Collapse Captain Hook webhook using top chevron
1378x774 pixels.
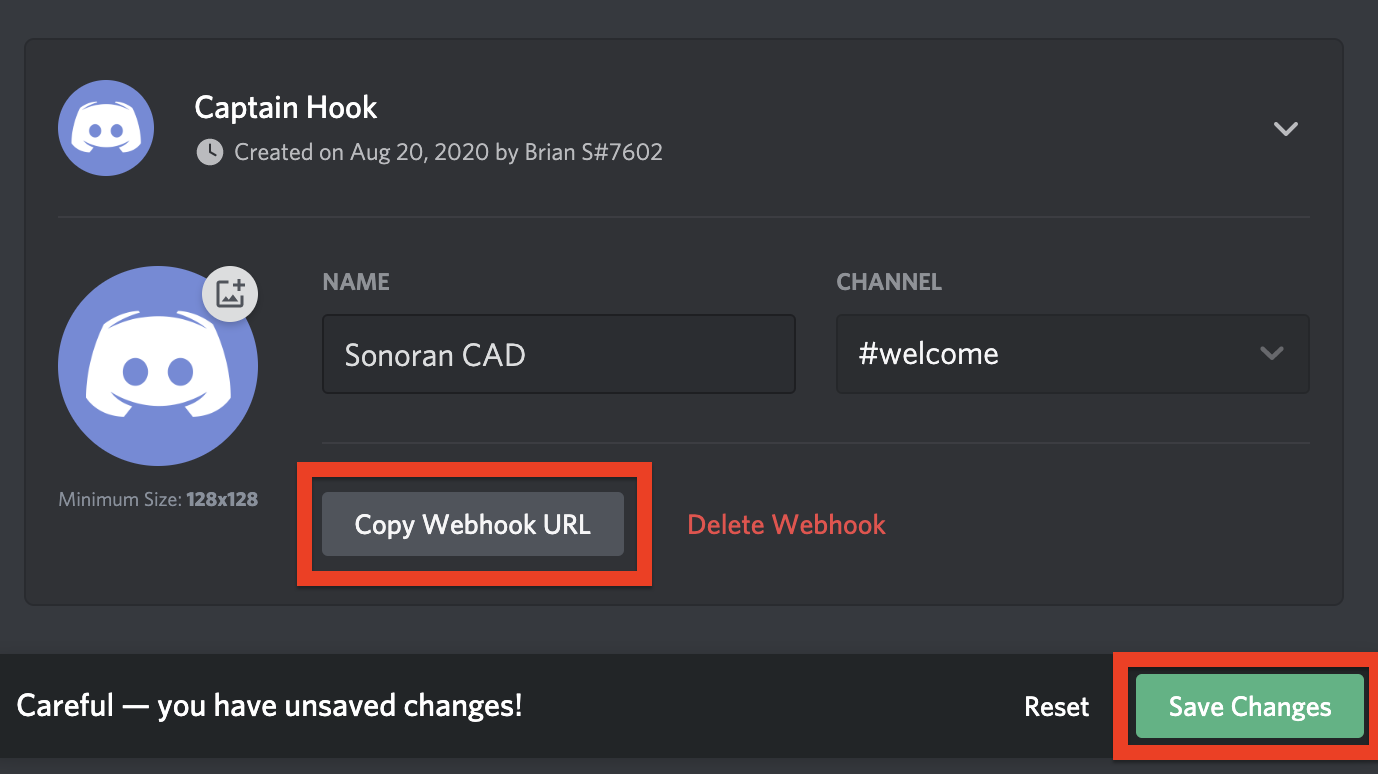tap(1285, 129)
